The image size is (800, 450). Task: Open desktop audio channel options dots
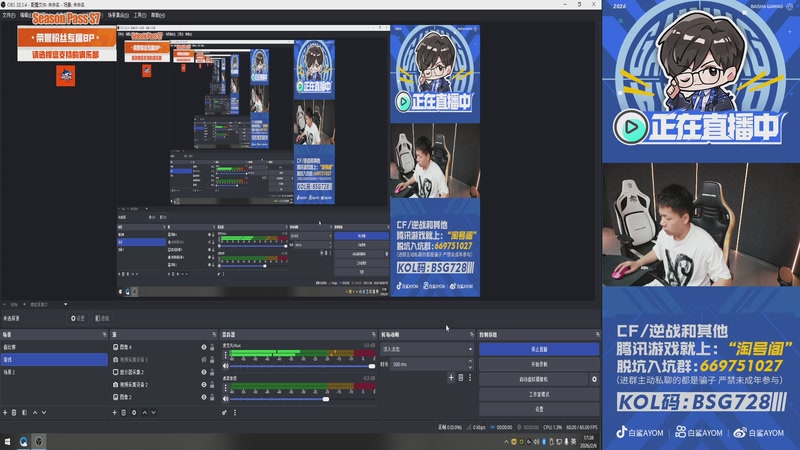tap(226, 387)
